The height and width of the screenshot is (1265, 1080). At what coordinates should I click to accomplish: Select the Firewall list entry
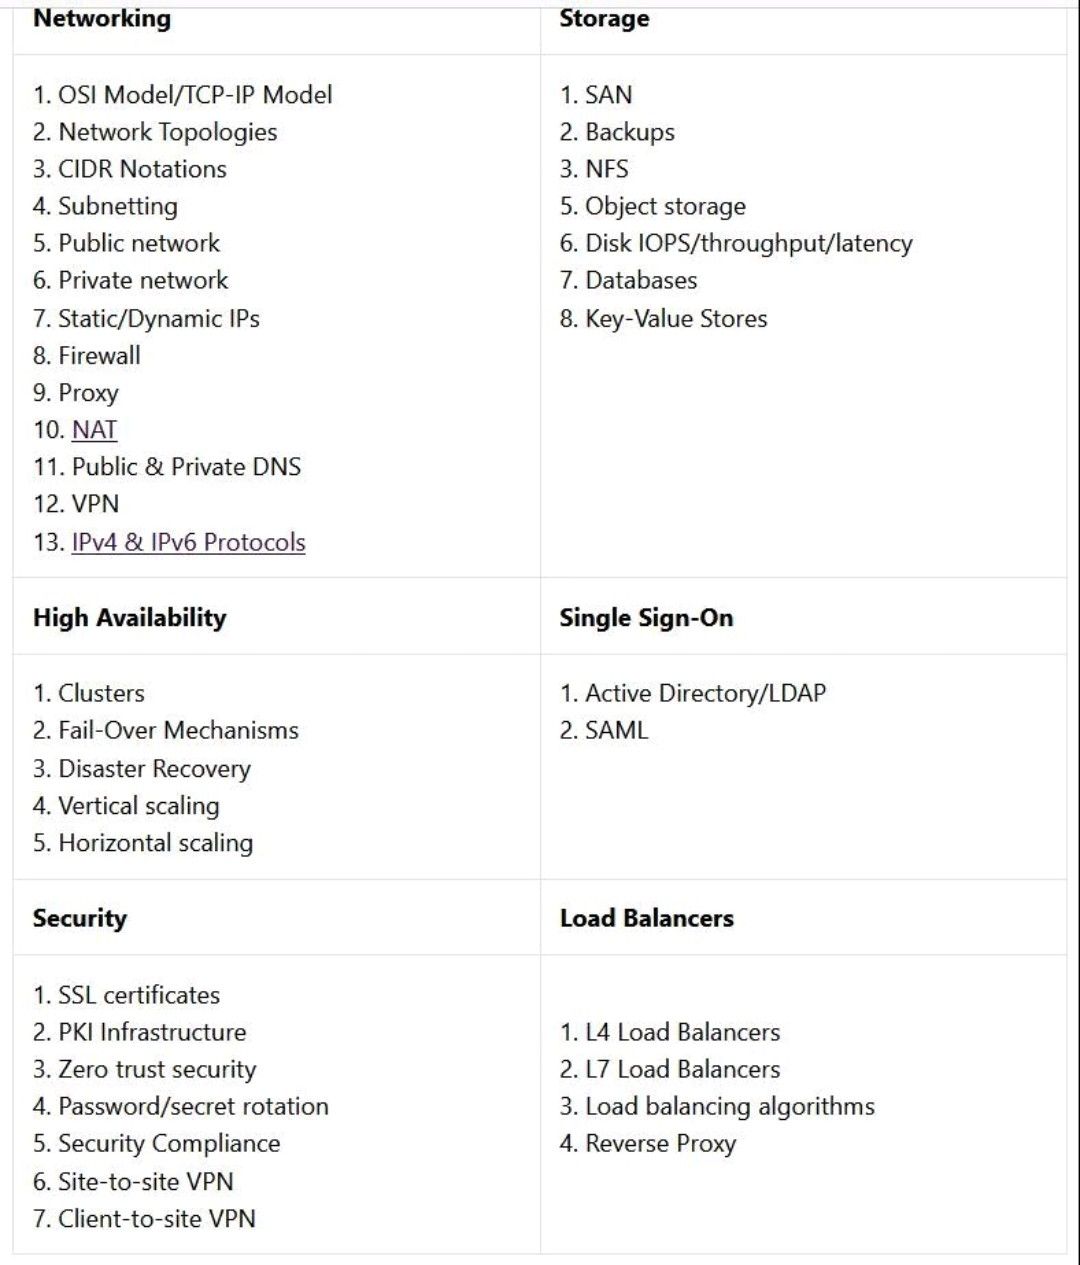[87, 356]
